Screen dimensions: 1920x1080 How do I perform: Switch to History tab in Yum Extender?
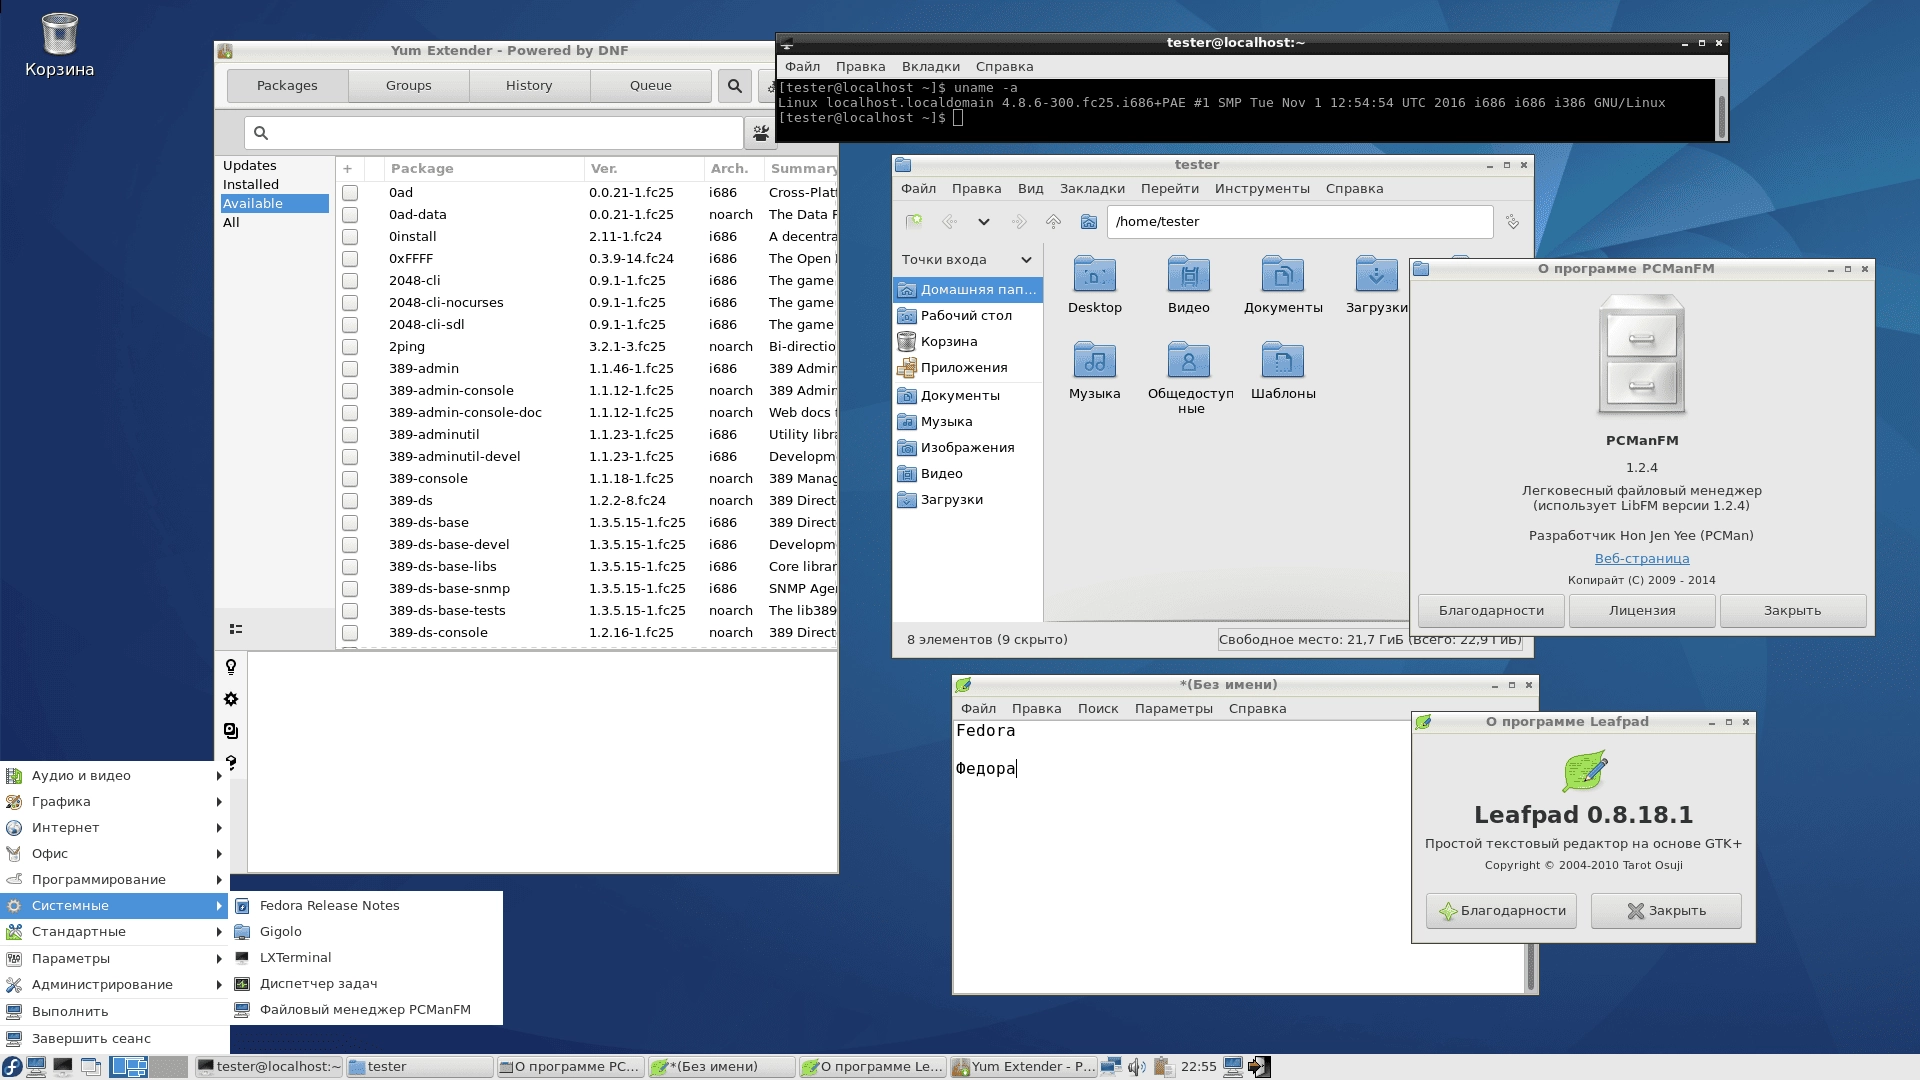[x=529, y=86]
